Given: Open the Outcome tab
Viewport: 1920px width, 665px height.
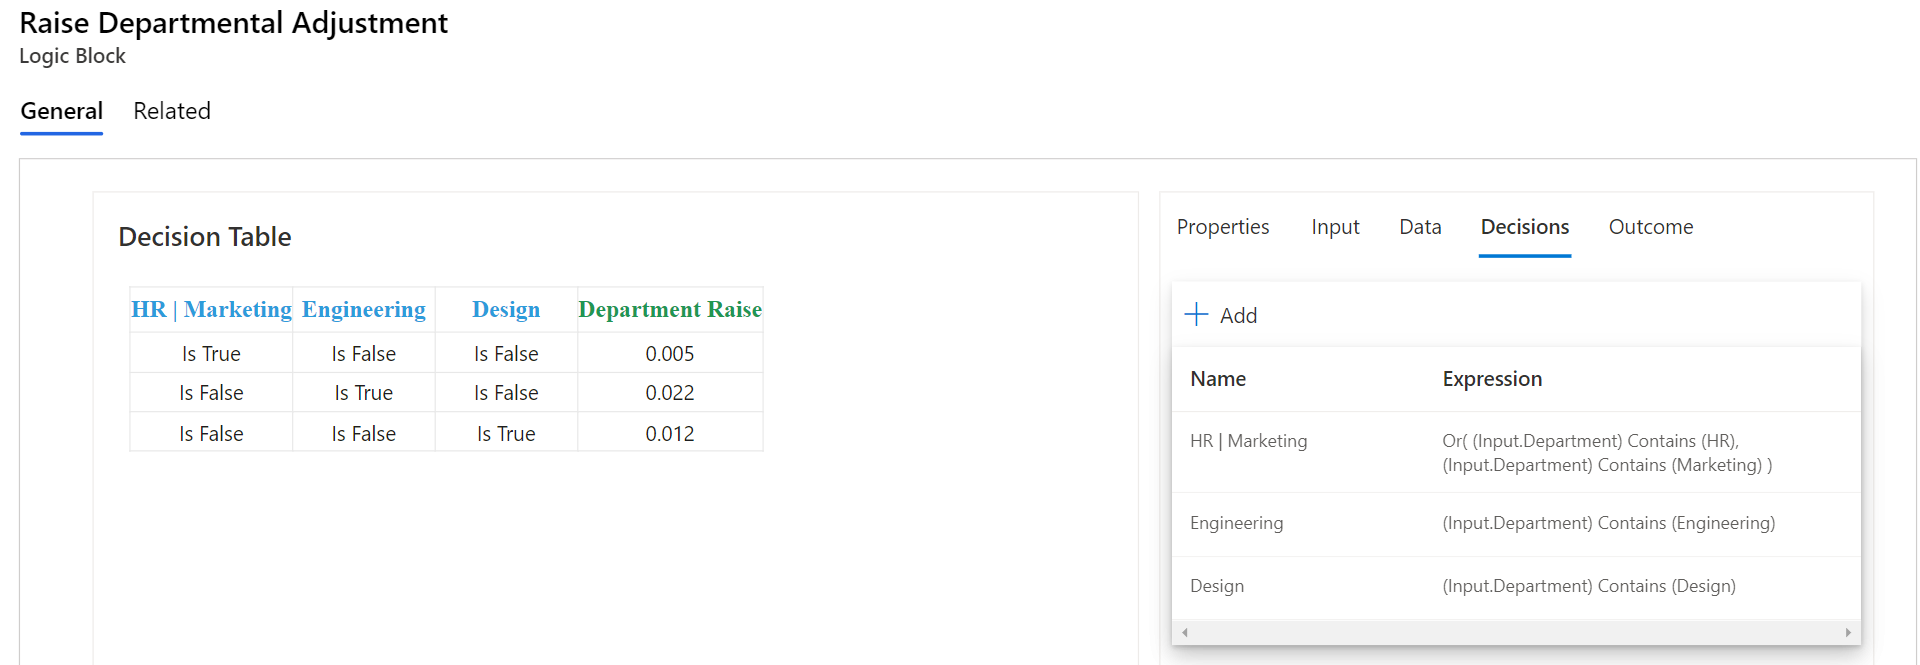Looking at the screenshot, I should pyautogui.click(x=1650, y=227).
